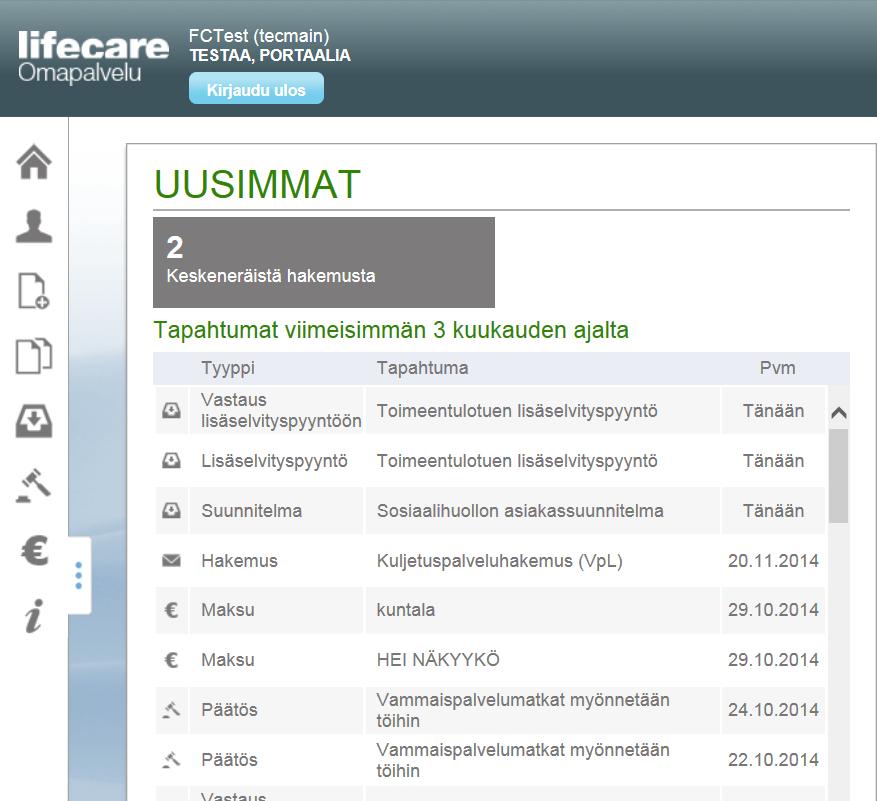Screen dimensions: 877x801
Task: Open the user profile icon in sidebar
Action: click(x=34, y=226)
